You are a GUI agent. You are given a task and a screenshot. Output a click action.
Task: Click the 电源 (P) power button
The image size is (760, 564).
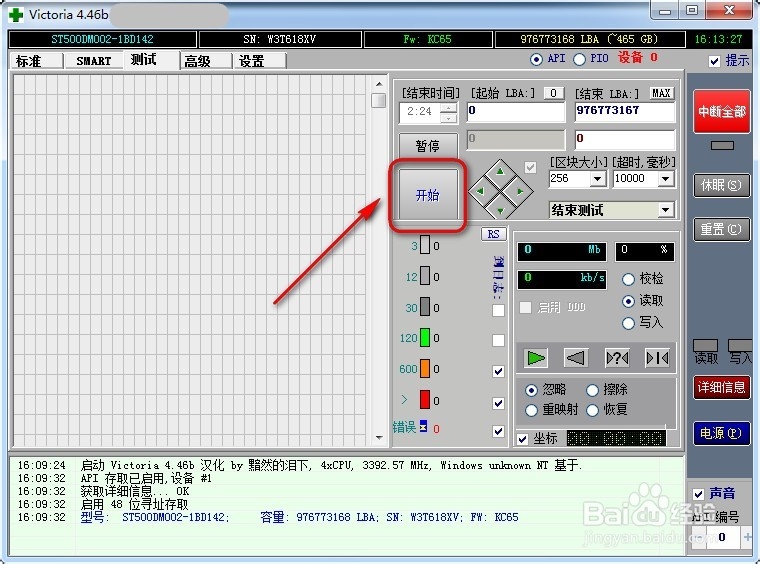(722, 433)
